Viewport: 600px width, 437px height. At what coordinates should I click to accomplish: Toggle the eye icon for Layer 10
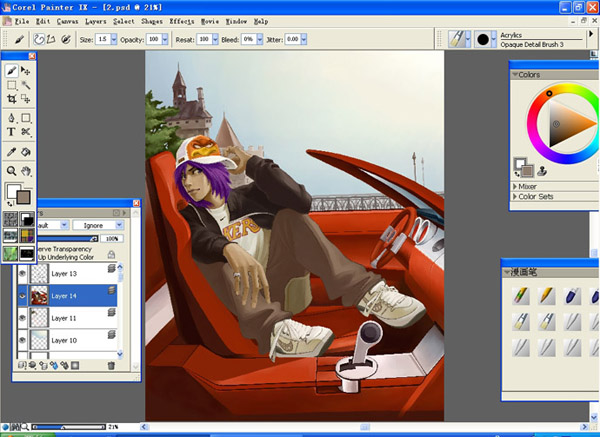click(23, 341)
